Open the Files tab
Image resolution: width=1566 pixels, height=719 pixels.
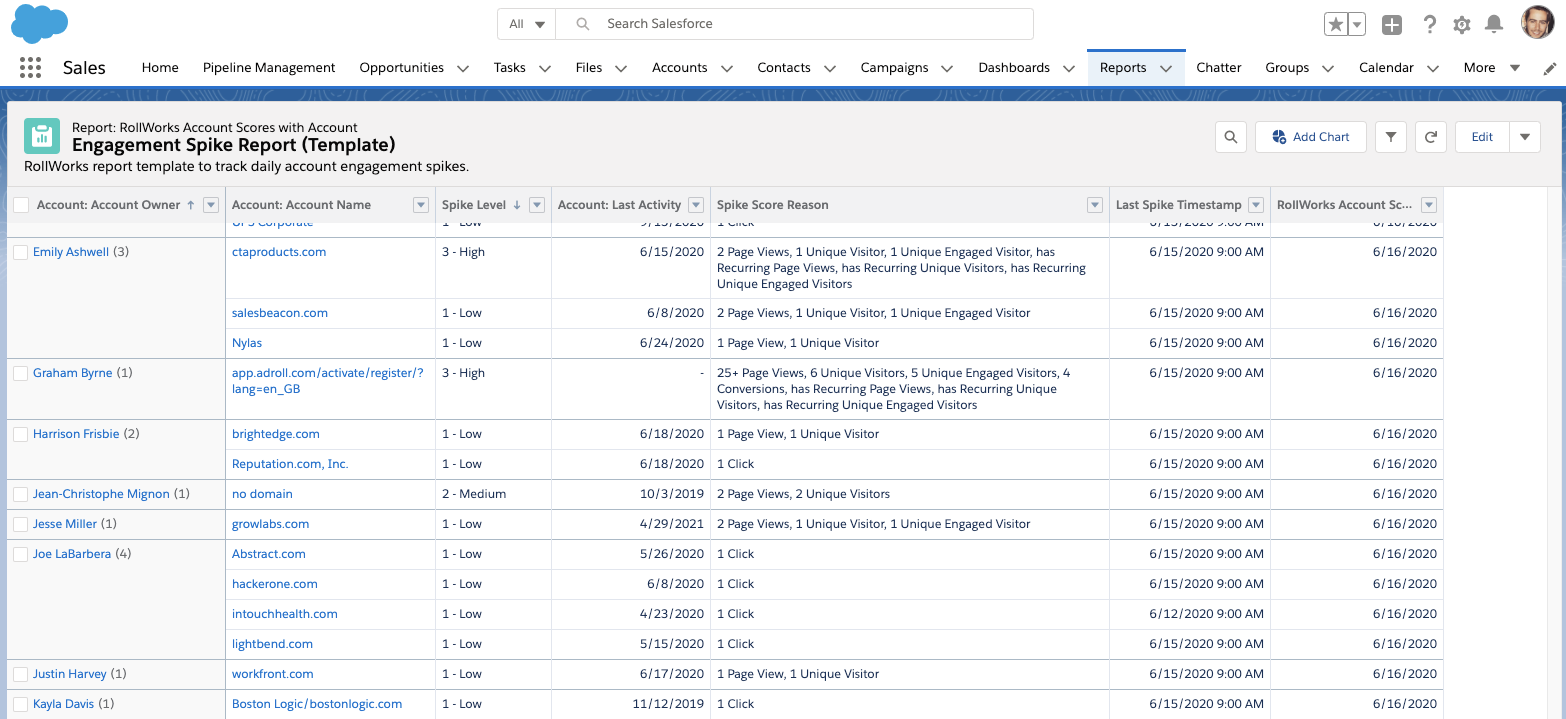589,68
